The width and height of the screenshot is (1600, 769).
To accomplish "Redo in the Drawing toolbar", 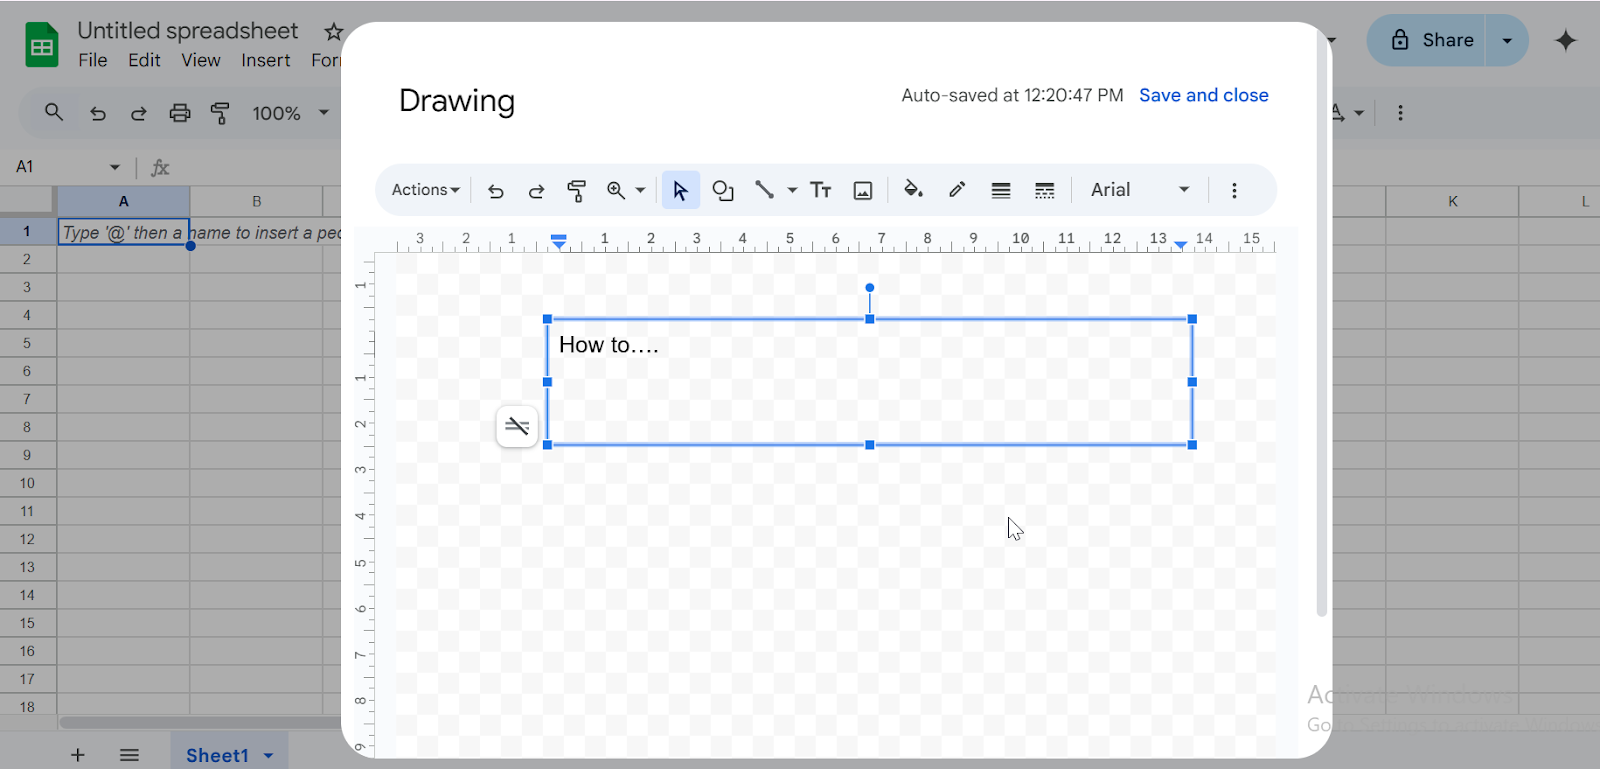I will pyautogui.click(x=536, y=190).
